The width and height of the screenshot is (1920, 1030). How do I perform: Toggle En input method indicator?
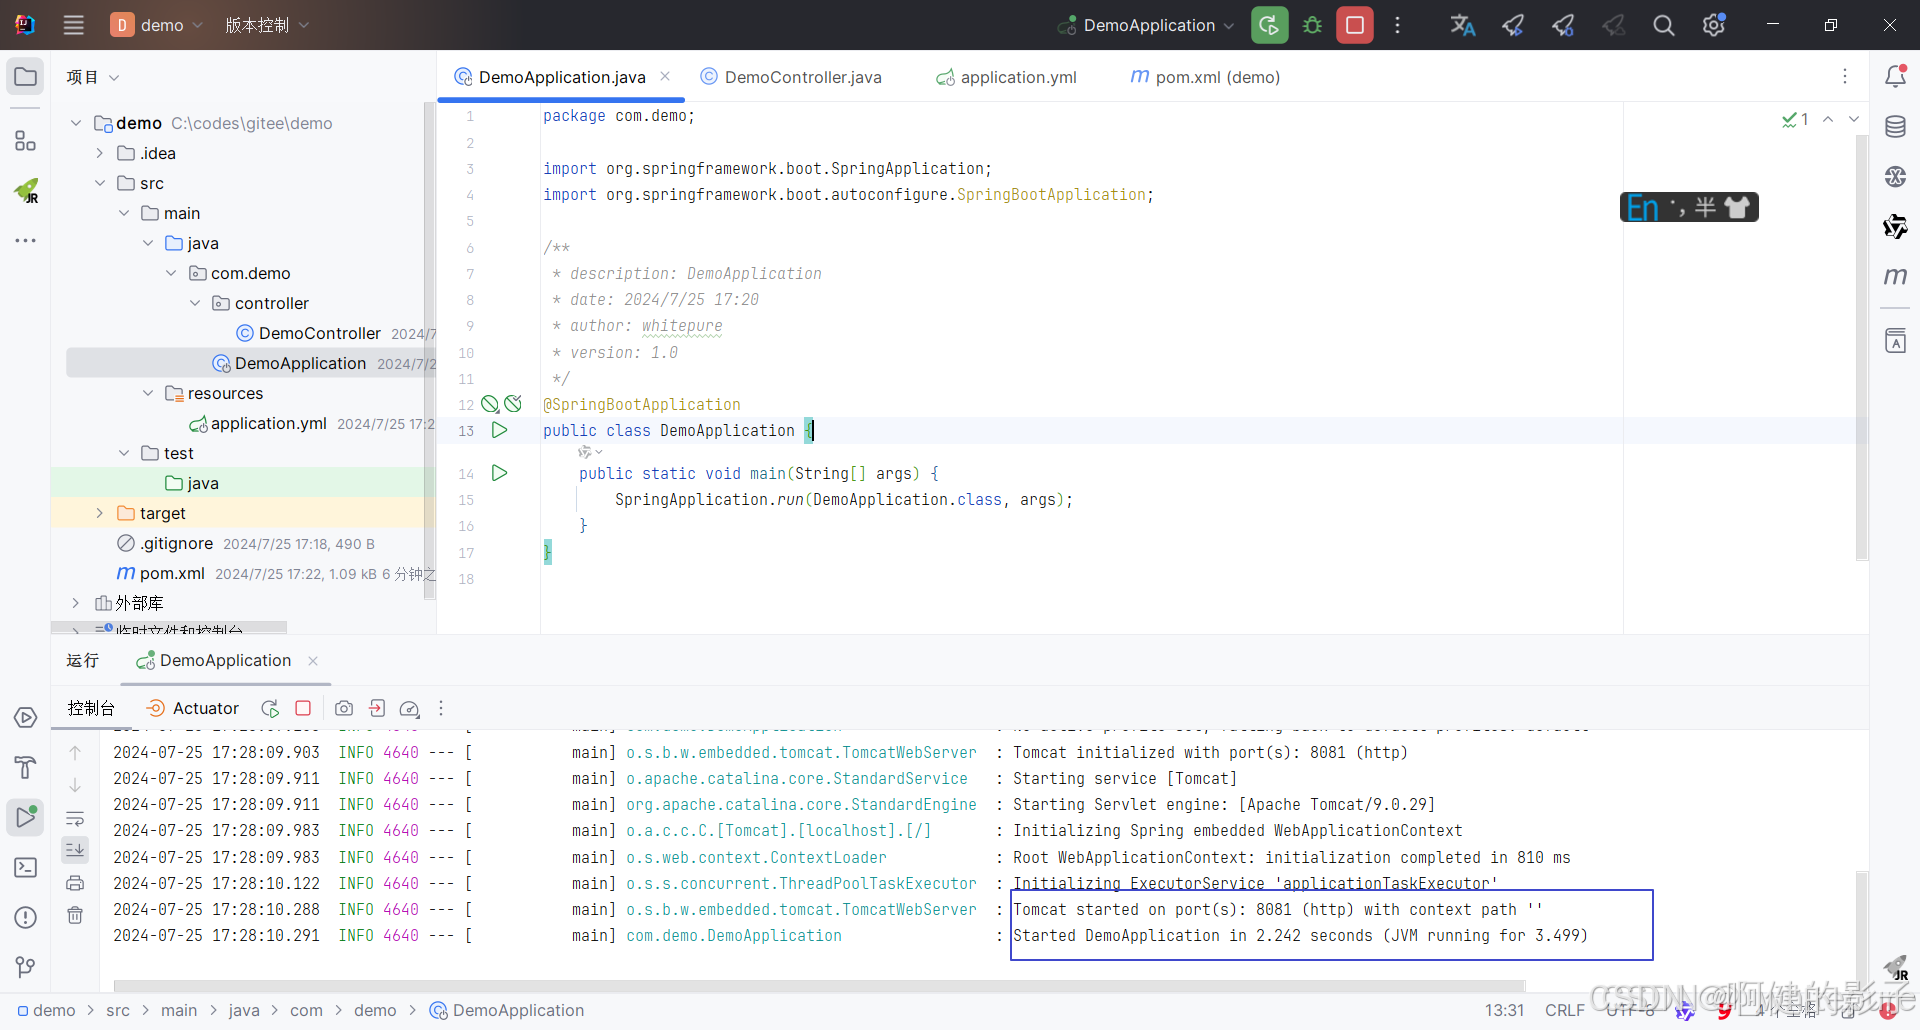point(1643,208)
